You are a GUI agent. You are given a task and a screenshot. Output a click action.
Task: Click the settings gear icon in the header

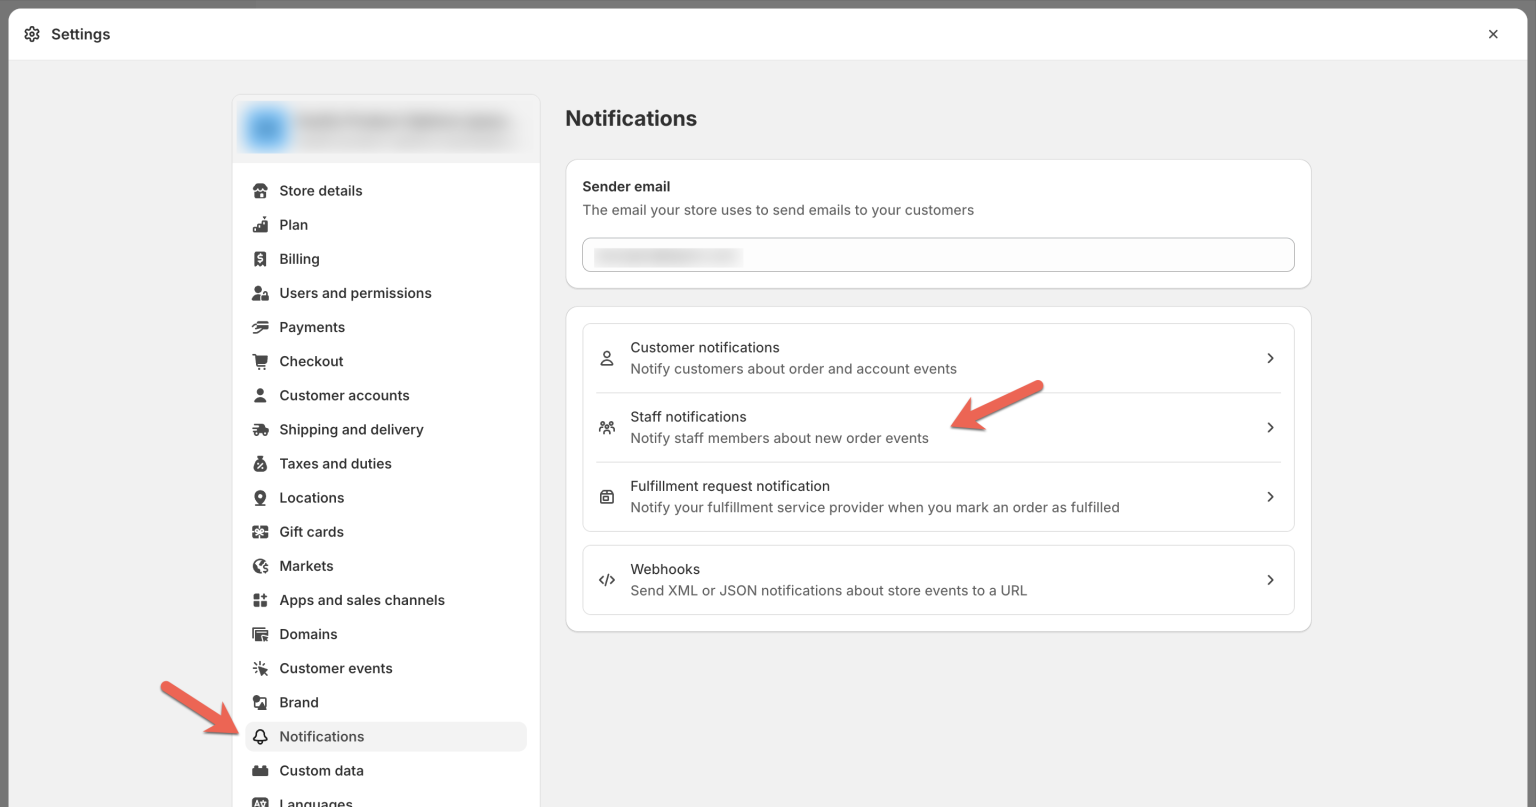click(x=31, y=33)
